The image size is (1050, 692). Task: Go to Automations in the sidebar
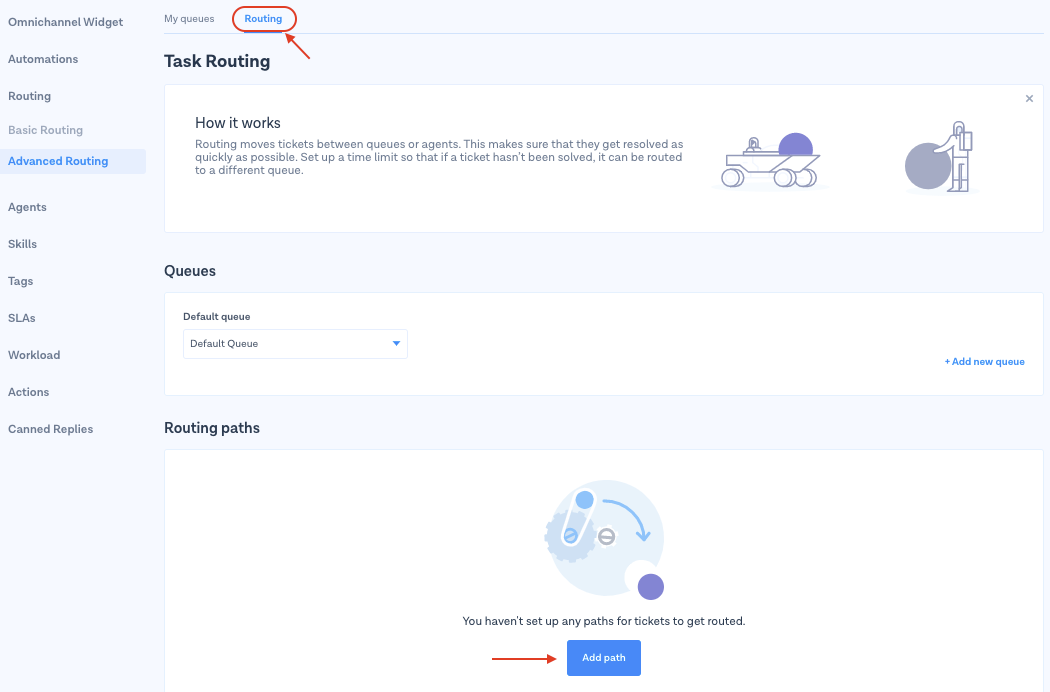[43, 59]
